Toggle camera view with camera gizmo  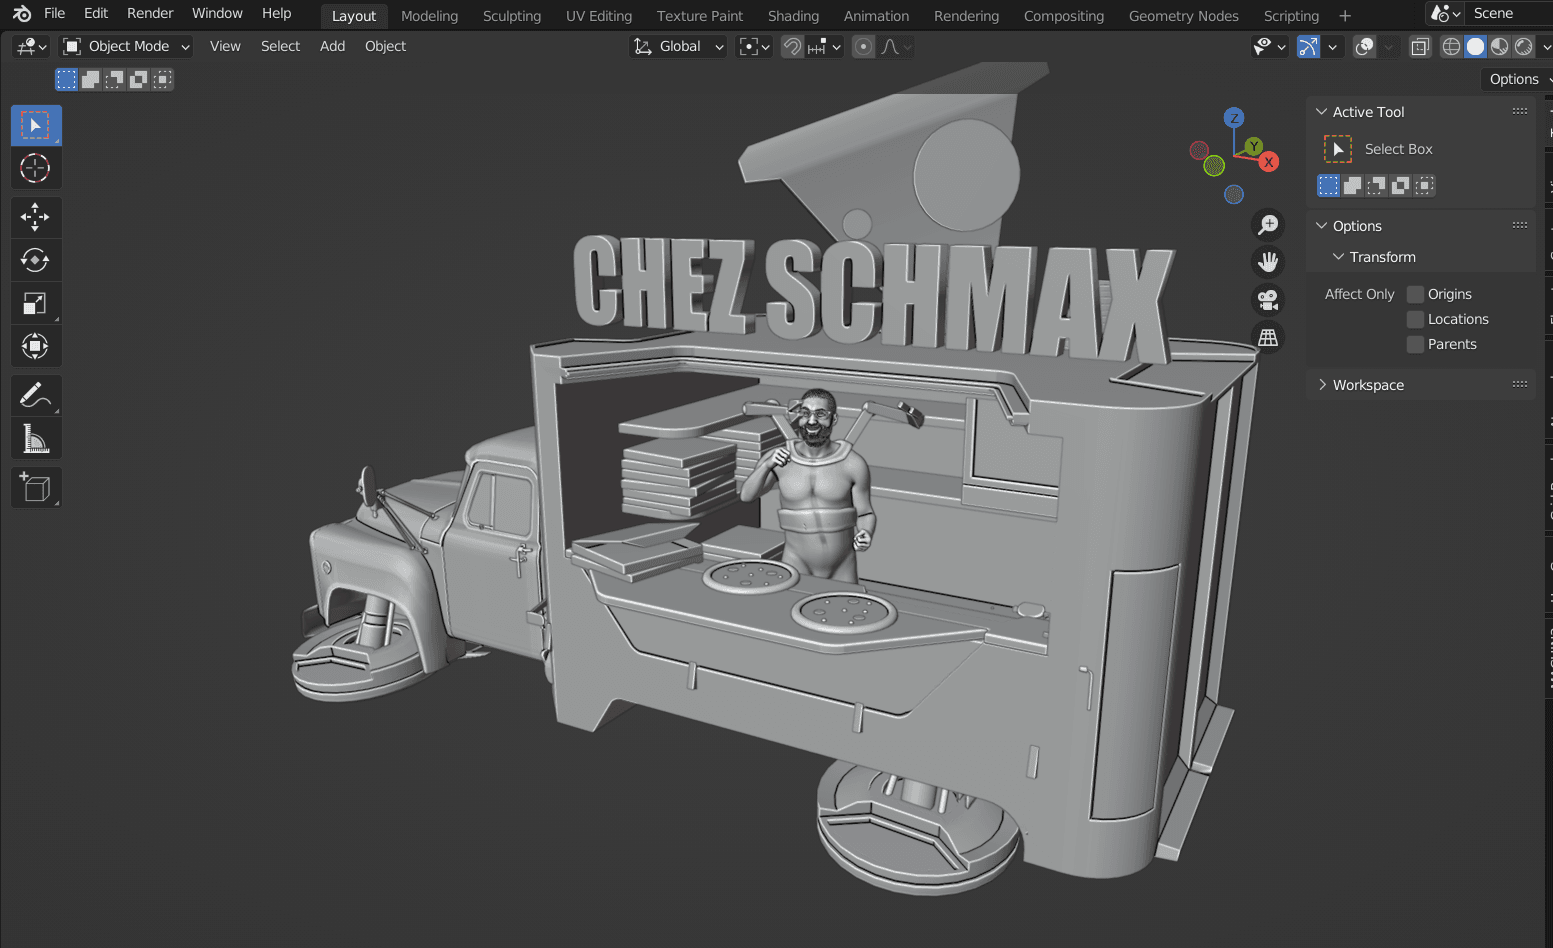pos(1268,299)
